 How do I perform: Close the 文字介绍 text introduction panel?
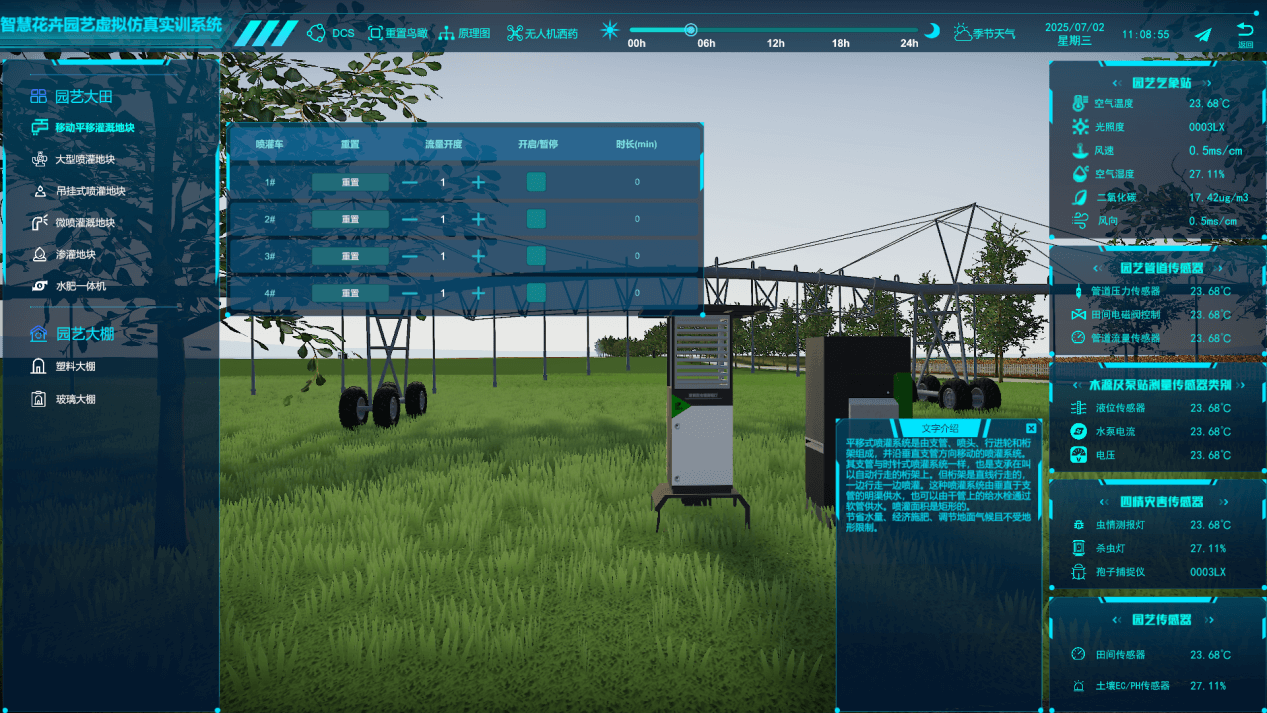[x=1031, y=428]
